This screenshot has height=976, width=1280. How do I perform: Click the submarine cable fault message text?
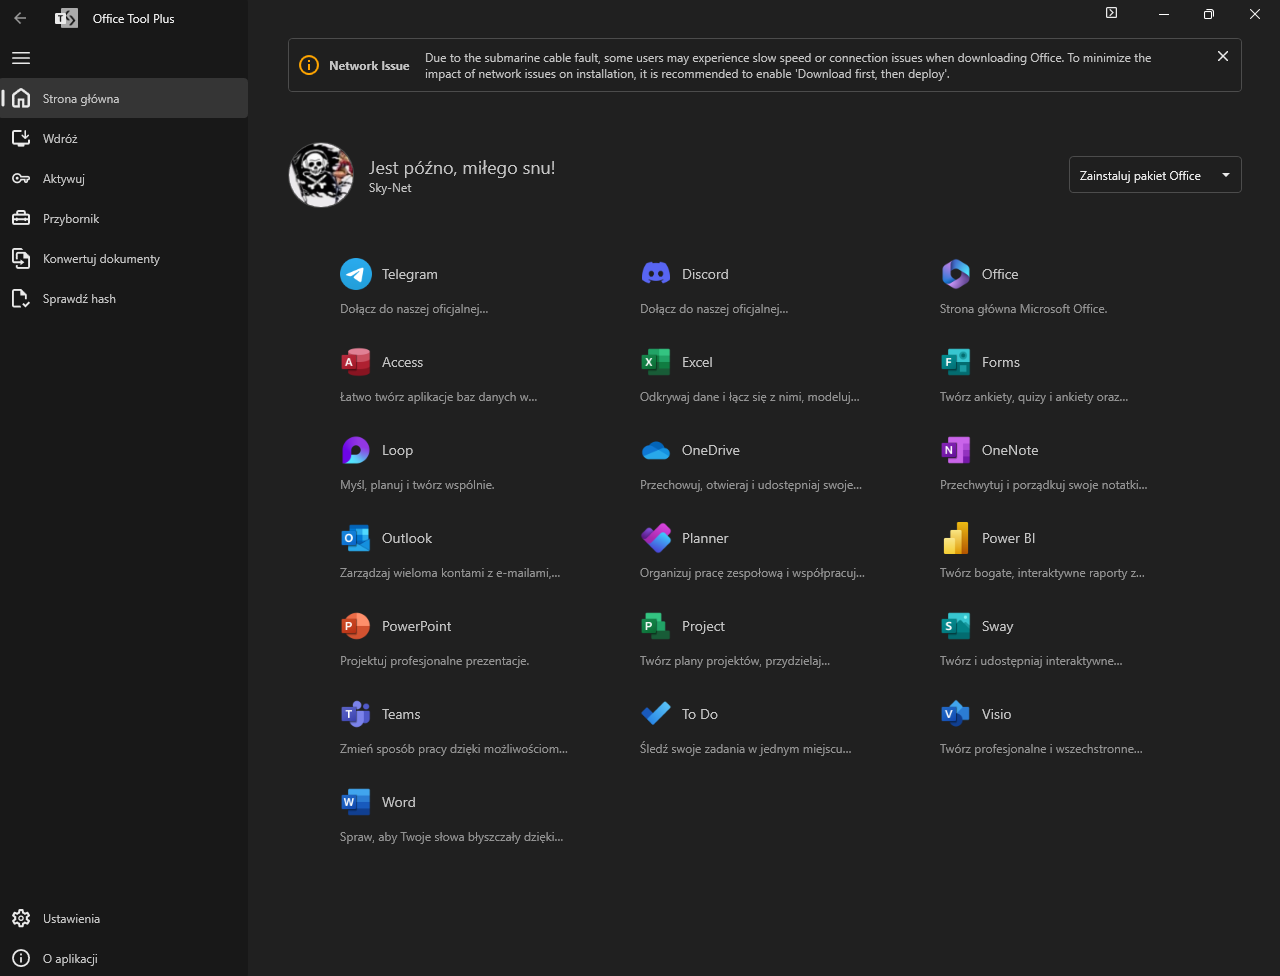788,66
